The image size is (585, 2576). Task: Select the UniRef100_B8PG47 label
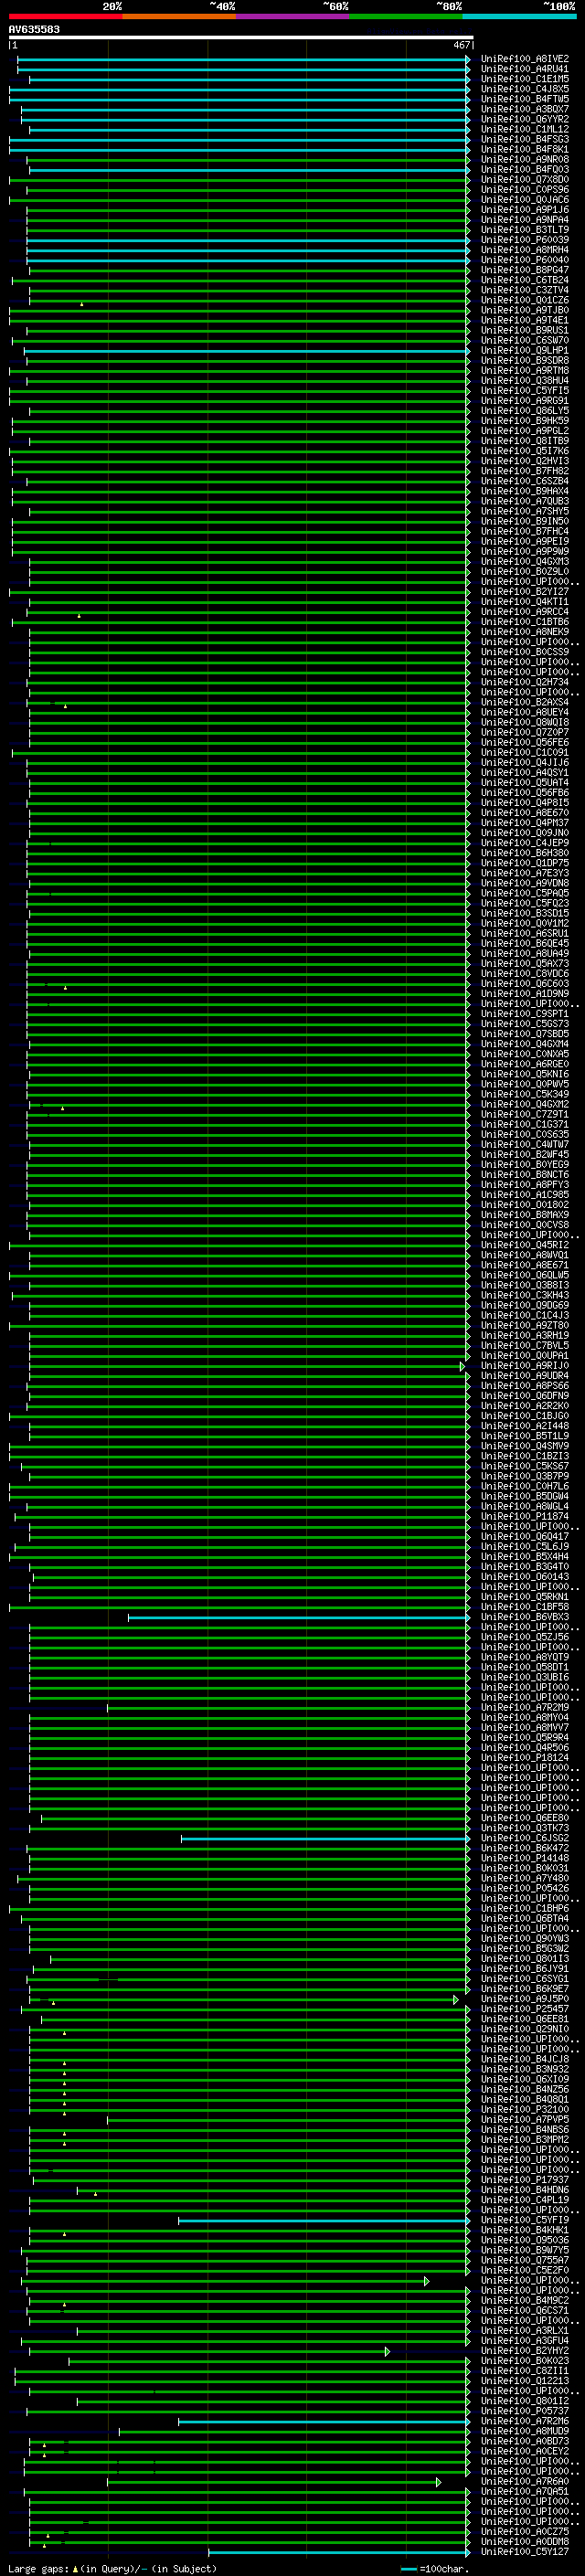(x=525, y=270)
